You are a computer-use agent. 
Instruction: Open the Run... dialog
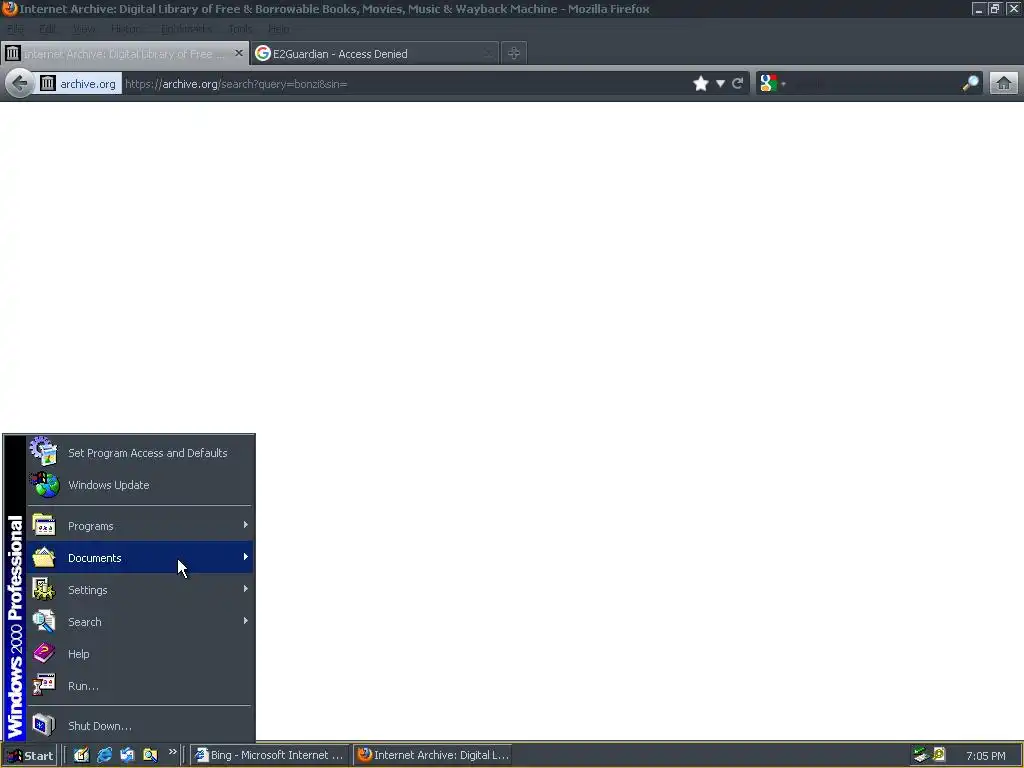click(140, 686)
